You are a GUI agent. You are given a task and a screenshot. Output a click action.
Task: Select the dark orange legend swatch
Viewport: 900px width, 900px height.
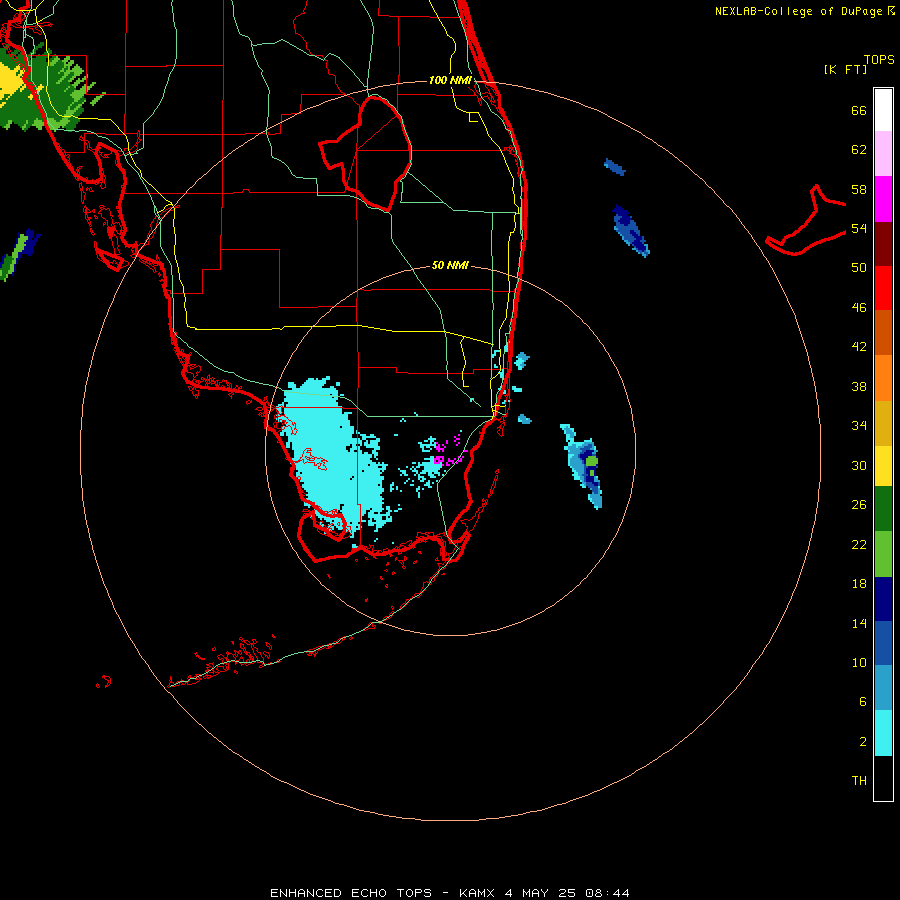pyautogui.click(x=883, y=332)
